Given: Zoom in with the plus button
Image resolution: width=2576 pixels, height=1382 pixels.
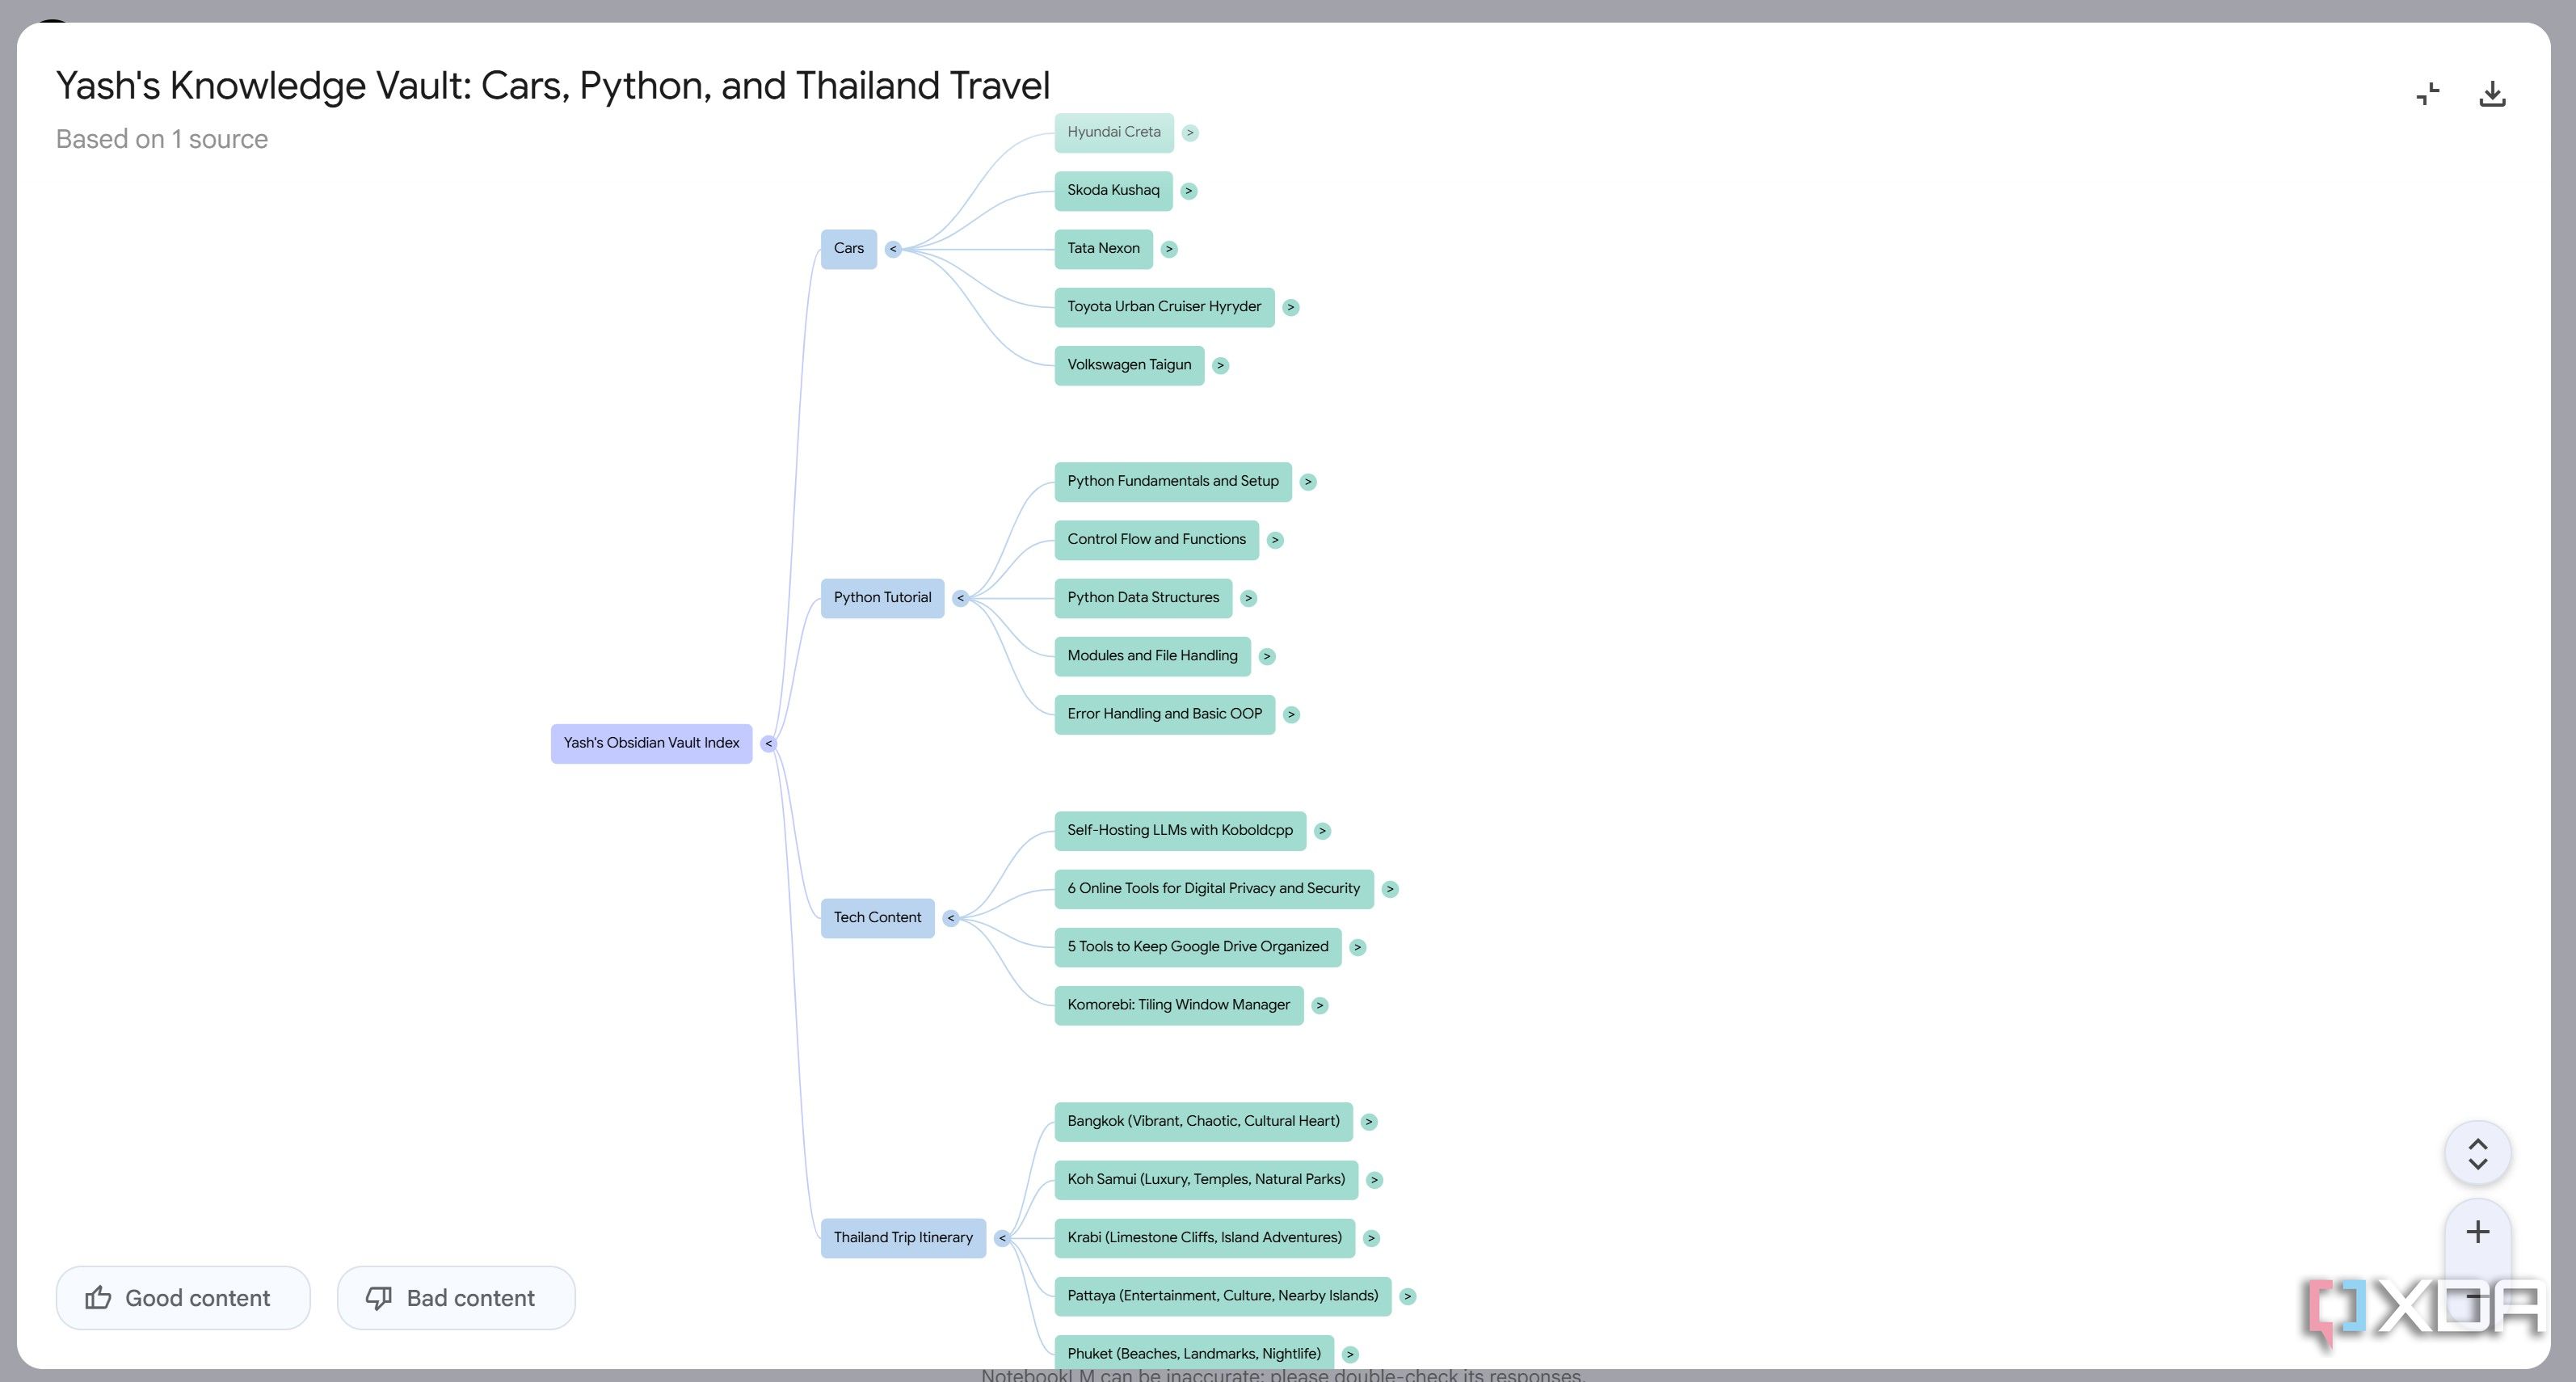Looking at the screenshot, I should (2477, 1232).
